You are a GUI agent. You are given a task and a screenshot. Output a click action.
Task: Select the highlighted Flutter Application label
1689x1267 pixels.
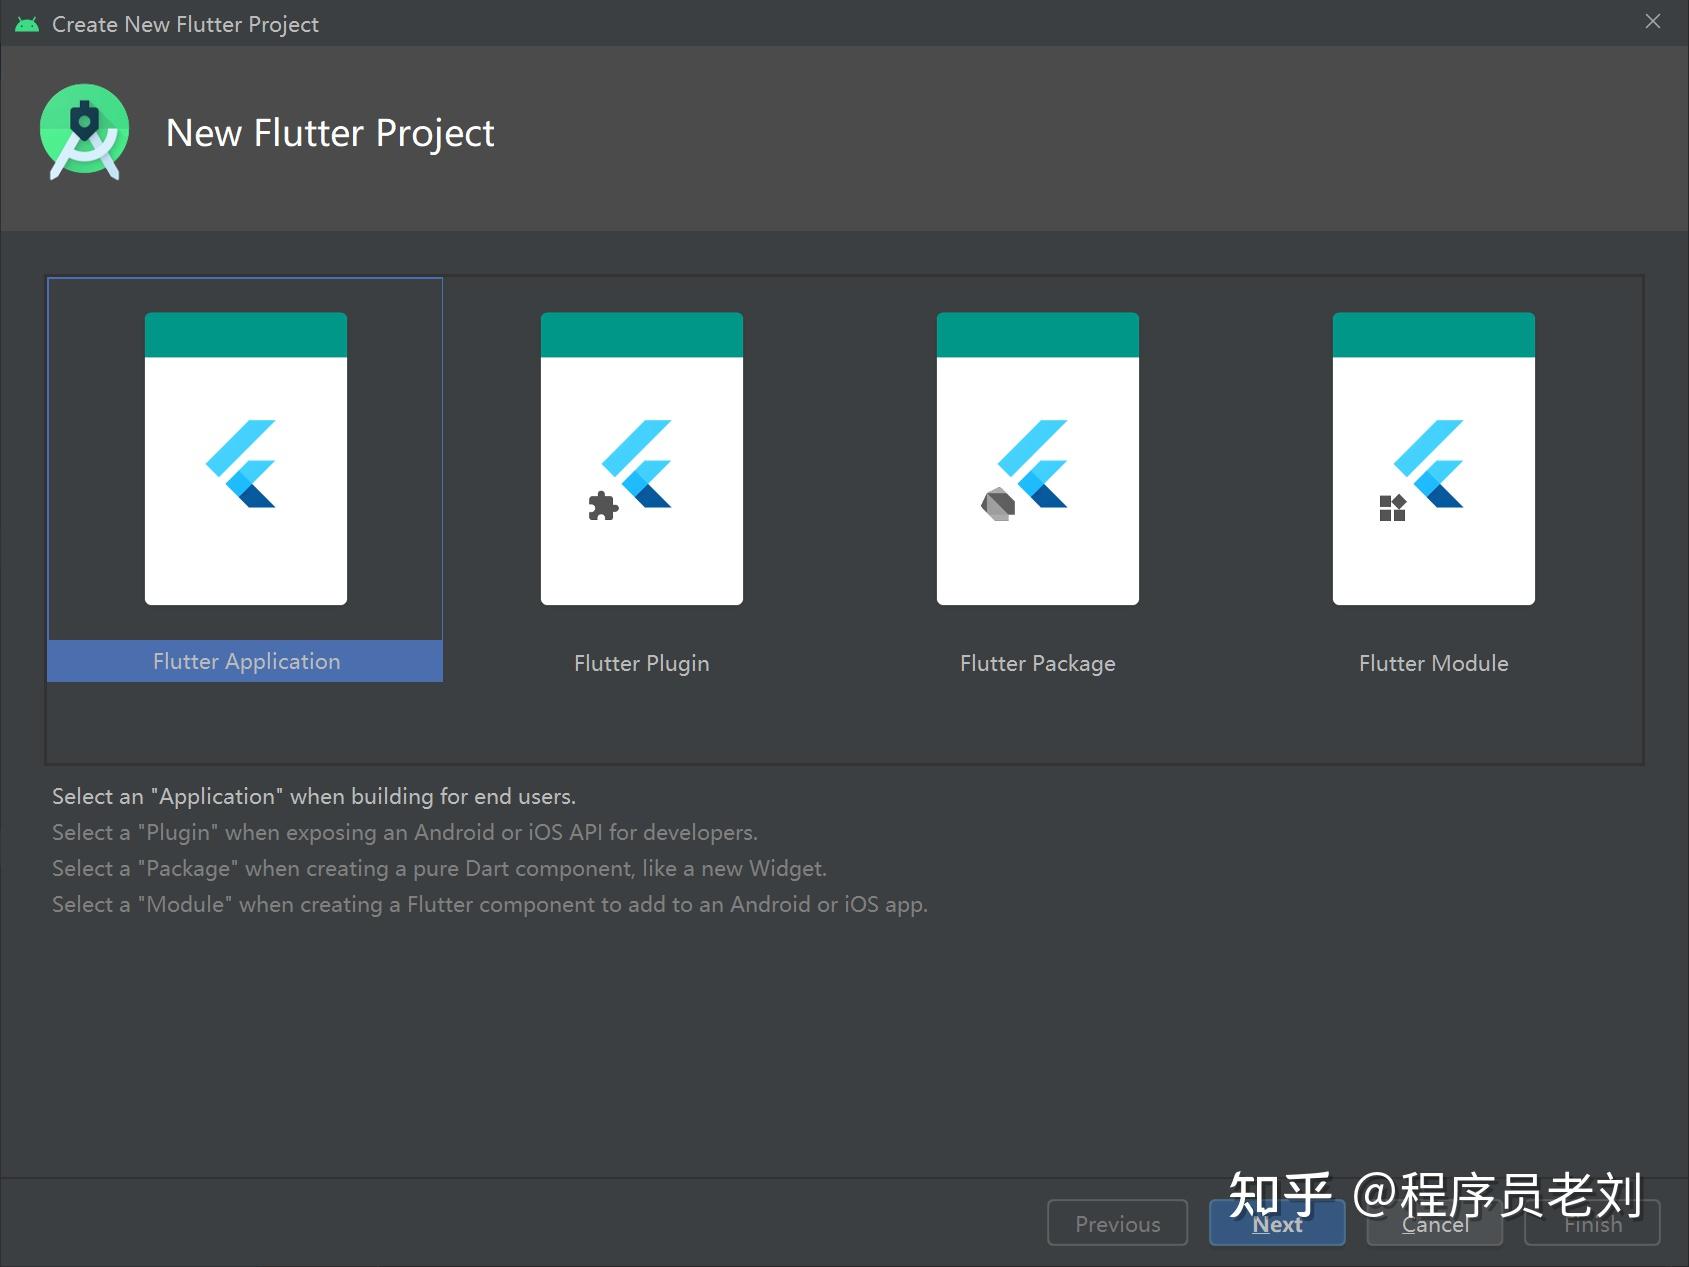(x=245, y=661)
